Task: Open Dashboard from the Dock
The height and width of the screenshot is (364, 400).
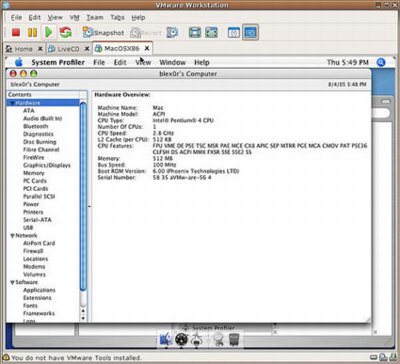Action: [x=181, y=339]
